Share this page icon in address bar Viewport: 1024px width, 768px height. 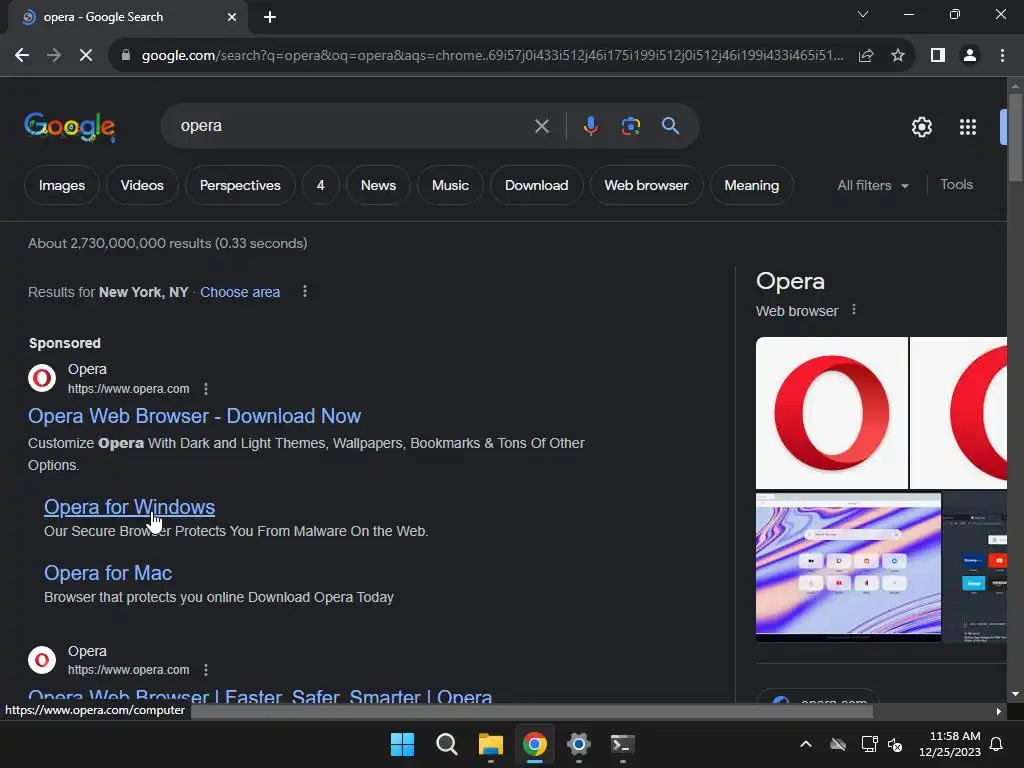(866, 56)
